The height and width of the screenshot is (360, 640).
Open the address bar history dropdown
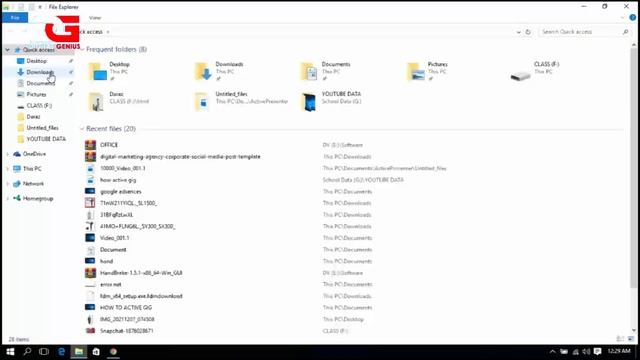pyautogui.click(x=518, y=32)
